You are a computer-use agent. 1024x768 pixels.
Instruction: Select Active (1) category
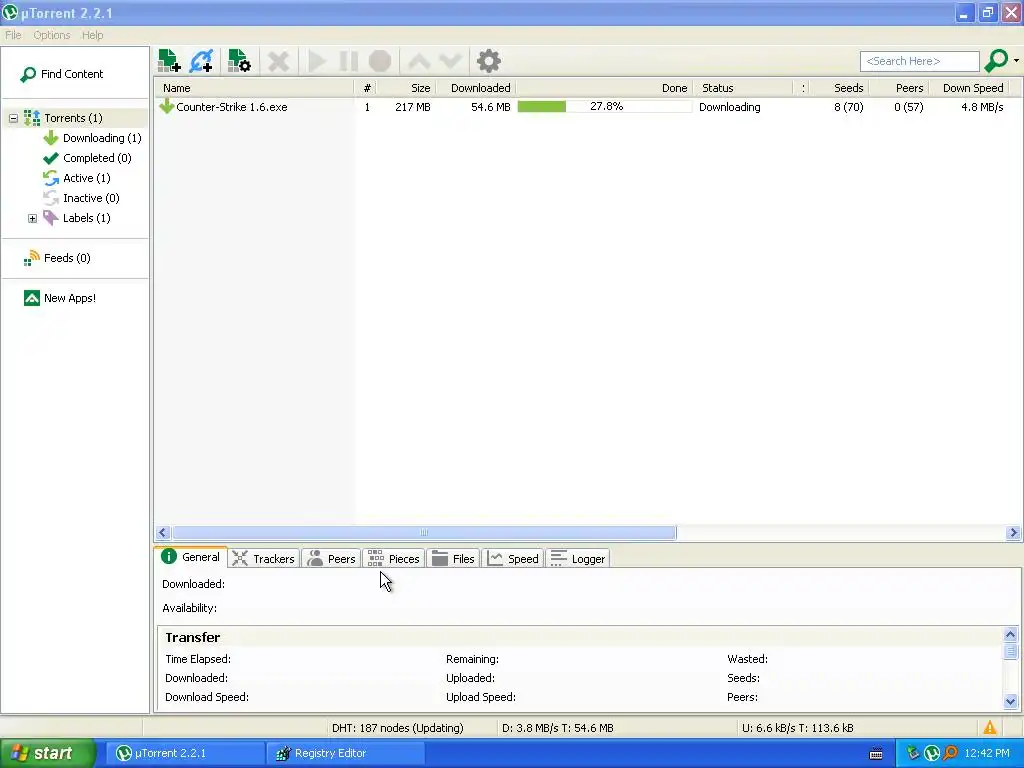(x=86, y=178)
